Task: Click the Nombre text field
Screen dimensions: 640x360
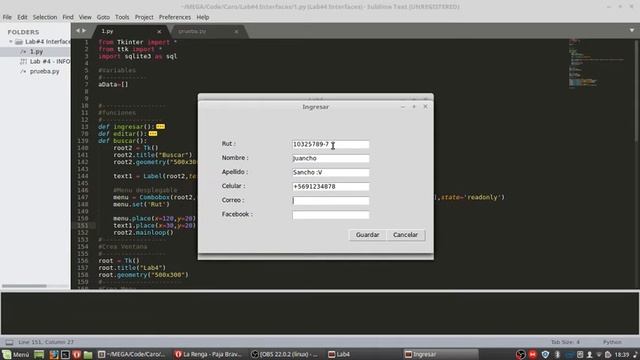Action: (331, 158)
